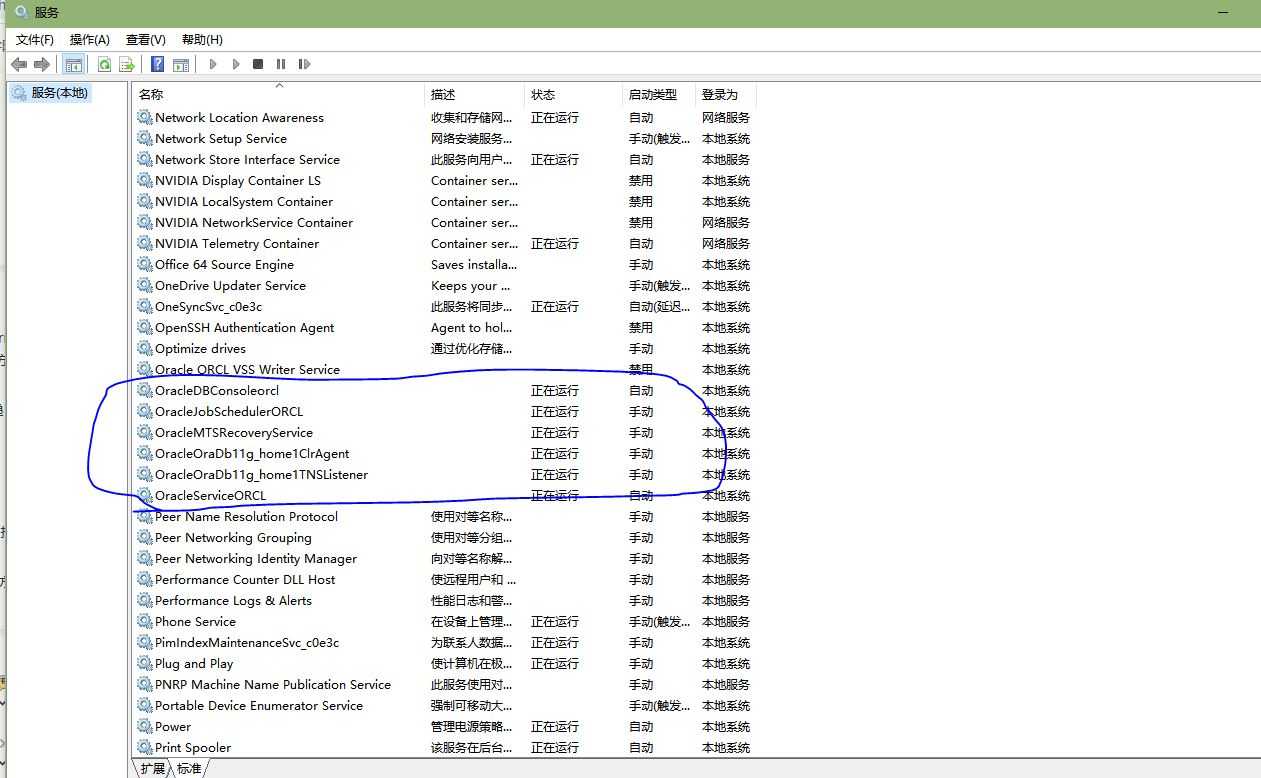The width and height of the screenshot is (1261, 778).
Task: Switch to the 扩展 tab
Action: point(153,768)
